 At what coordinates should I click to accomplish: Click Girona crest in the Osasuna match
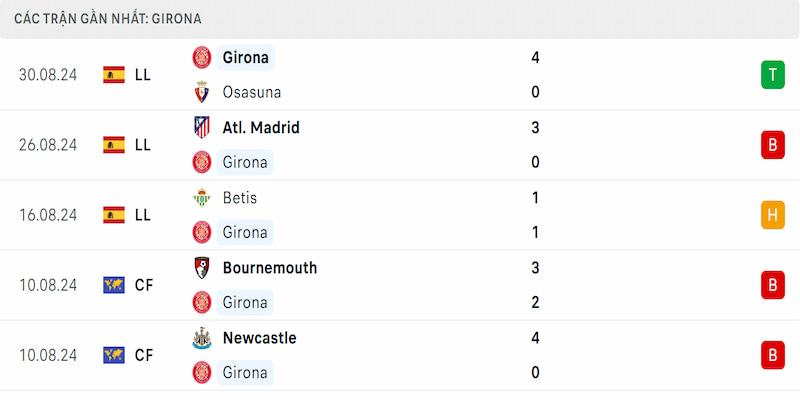point(202,58)
